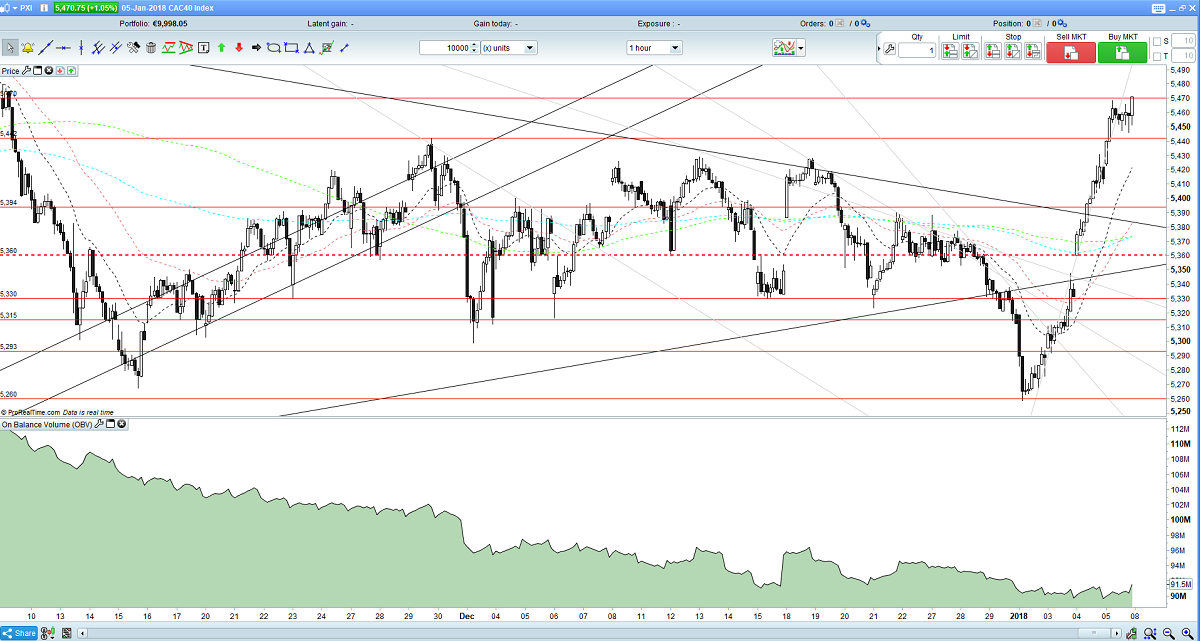The width and height of the screenshot is (1200, 641).
Task: Click the 5,470.75 price quote label
Action: (86, 8)
